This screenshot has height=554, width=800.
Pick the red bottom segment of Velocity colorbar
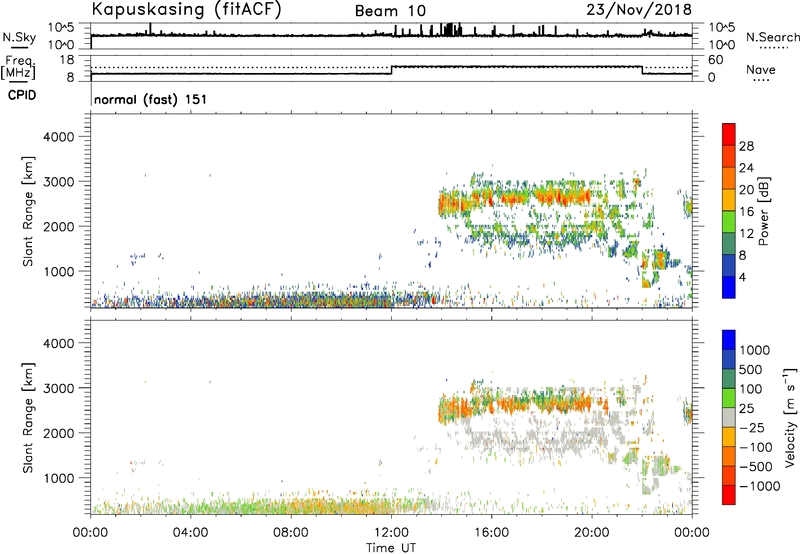coord(729,495)
